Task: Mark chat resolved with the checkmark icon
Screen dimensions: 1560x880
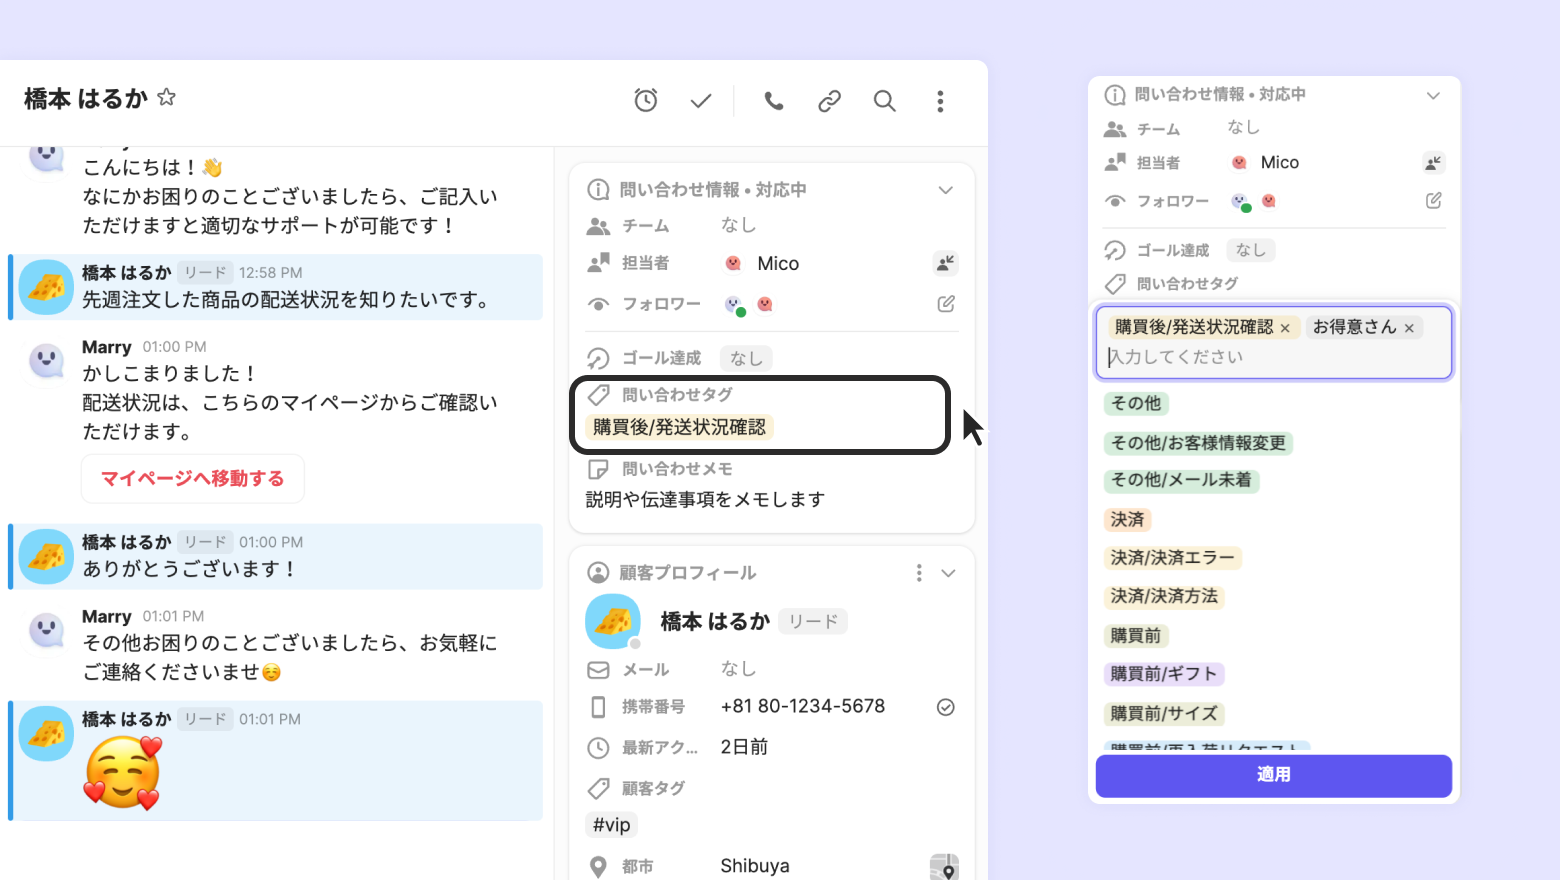Action: pyautogui.click(x=701, y=100)
